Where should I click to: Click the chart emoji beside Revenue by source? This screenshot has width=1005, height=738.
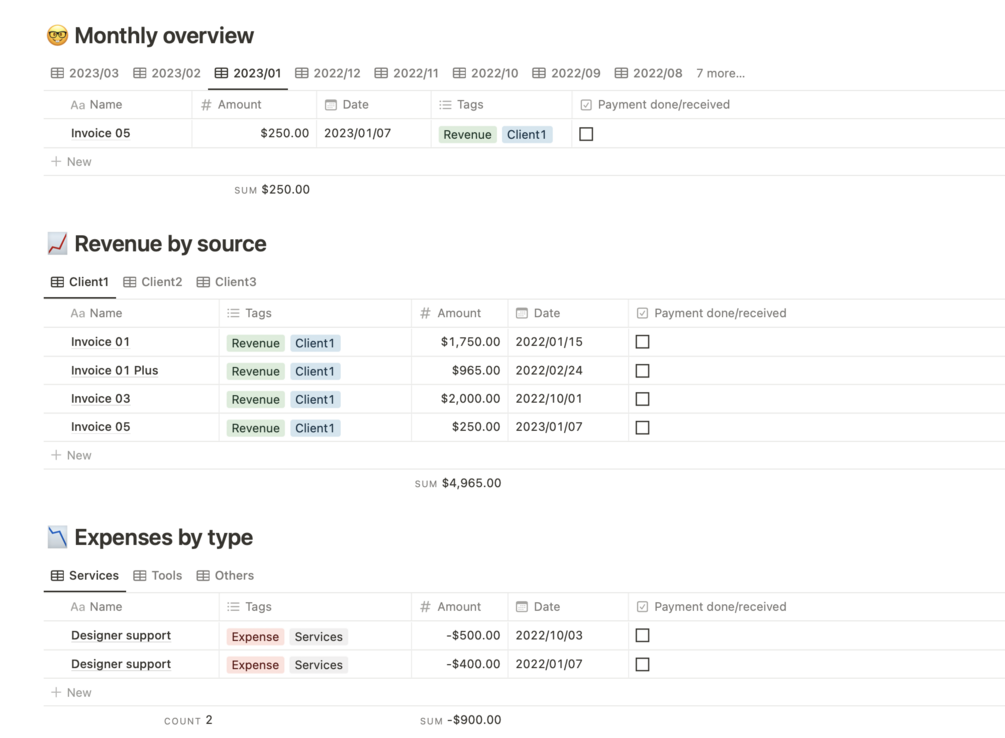point(57,244)
